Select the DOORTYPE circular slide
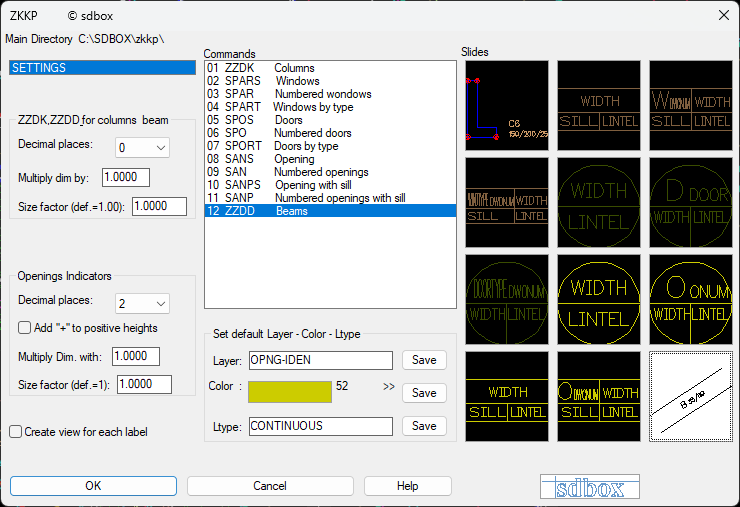This screenshot has height=507, width=740. (507, 300)
